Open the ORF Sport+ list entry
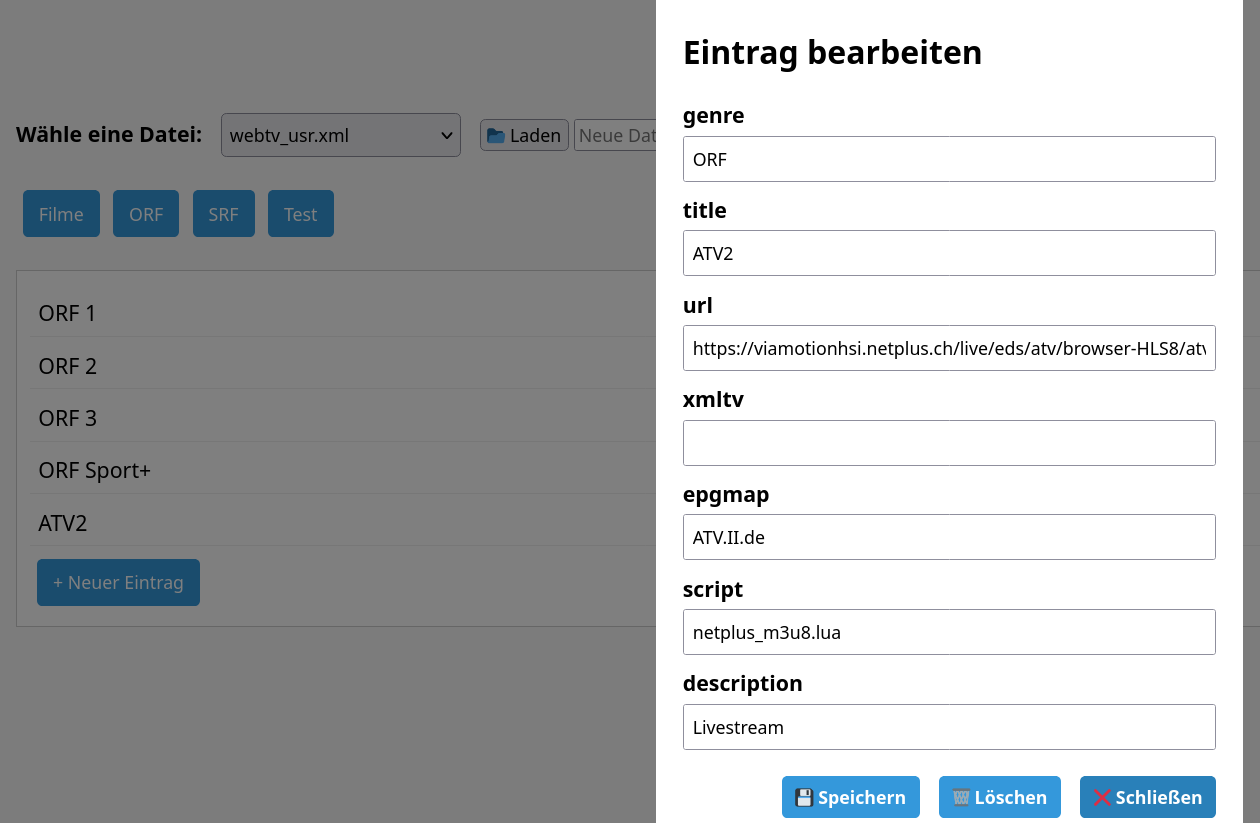The height and width of the screenshot is (824, 1260). (x=95, y=470)
